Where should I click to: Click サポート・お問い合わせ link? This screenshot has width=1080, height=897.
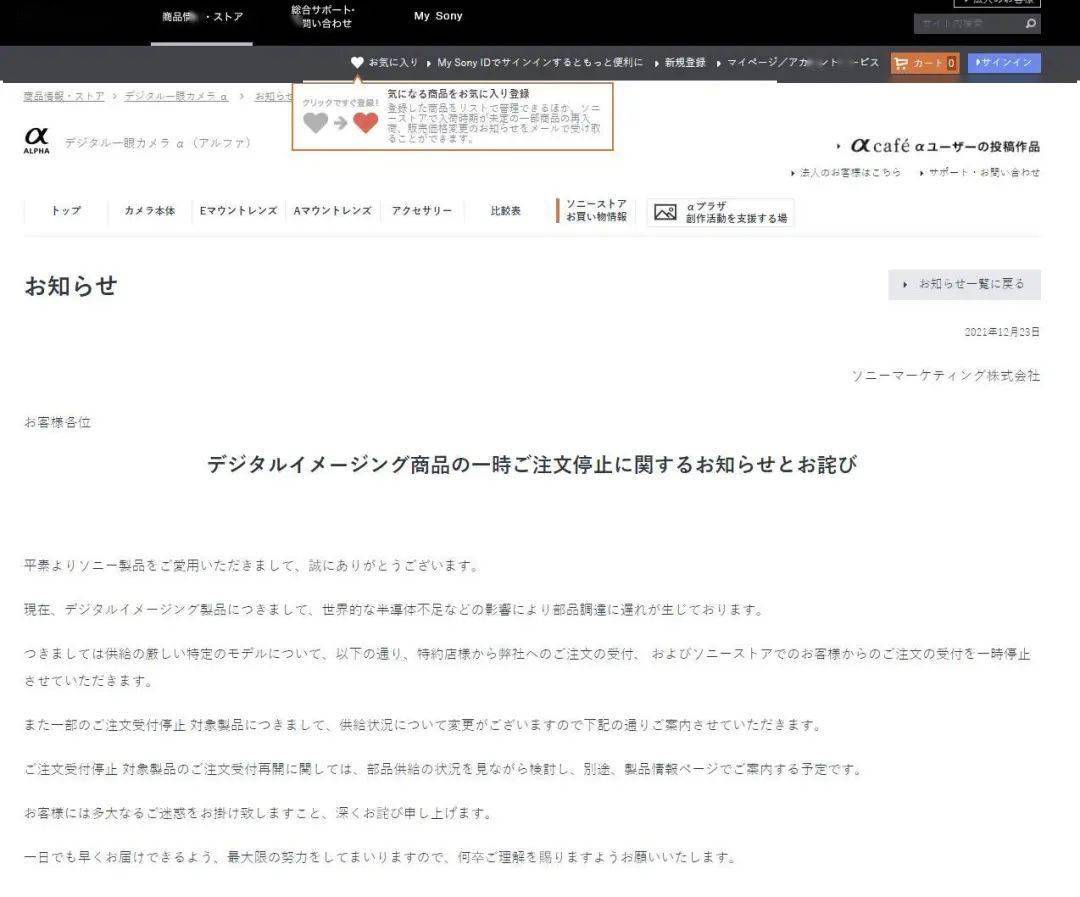984,173
